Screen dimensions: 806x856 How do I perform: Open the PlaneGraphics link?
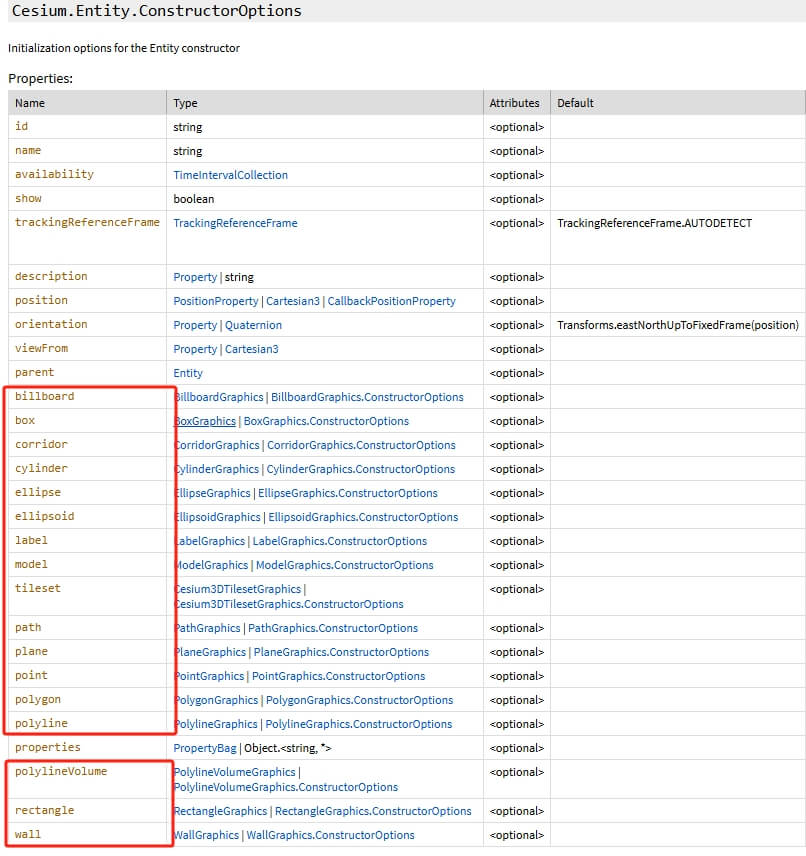click(210, 652)
